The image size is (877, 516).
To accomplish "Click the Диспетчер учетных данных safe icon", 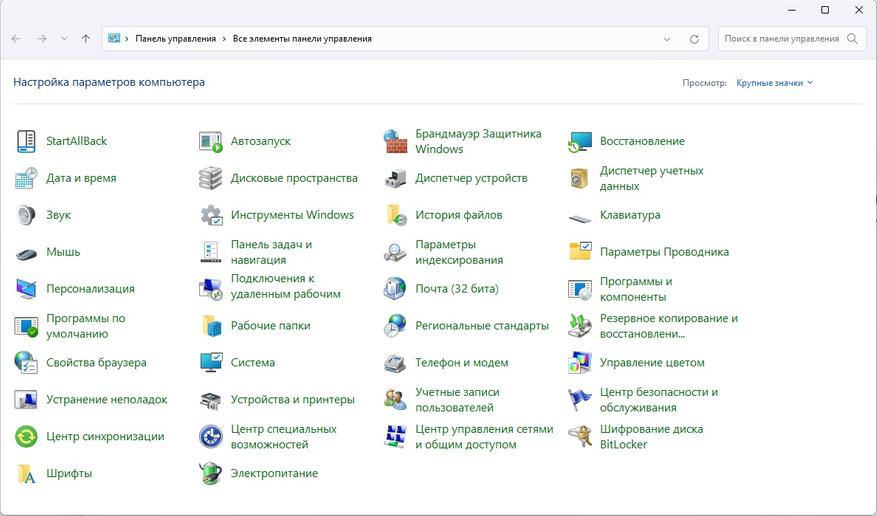I will 579,178.
